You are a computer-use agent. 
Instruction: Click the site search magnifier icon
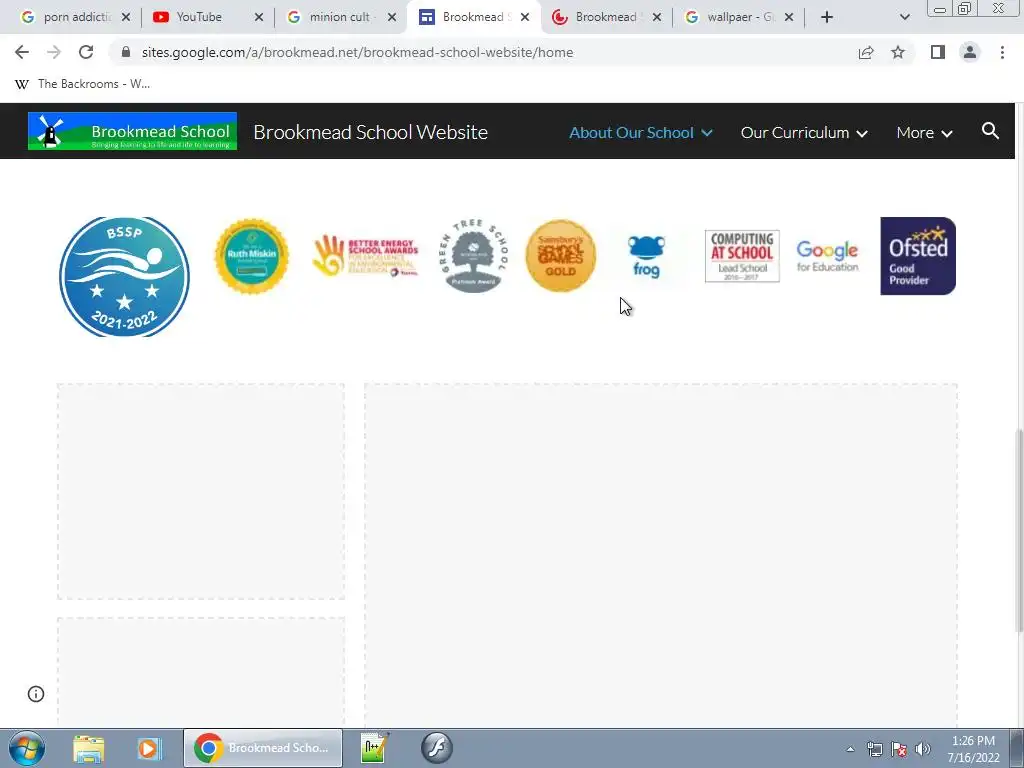point(990,131)
